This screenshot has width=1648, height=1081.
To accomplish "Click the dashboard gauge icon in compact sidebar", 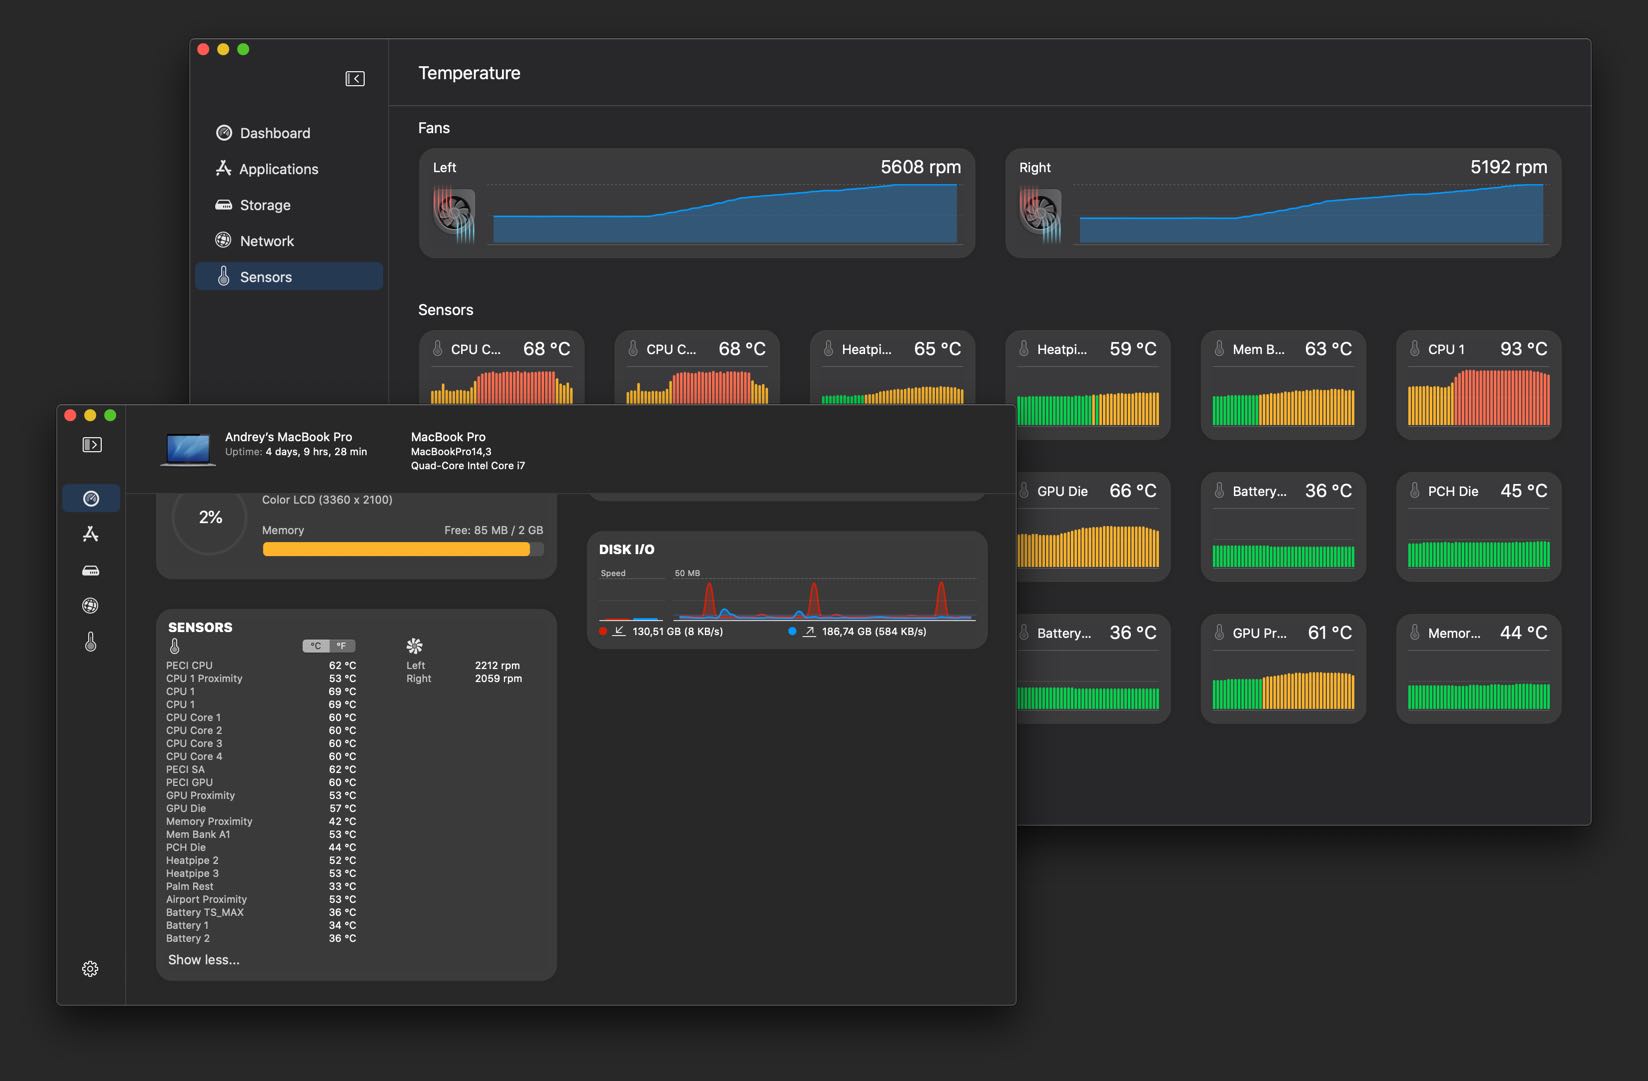I will tap(91, 498).
